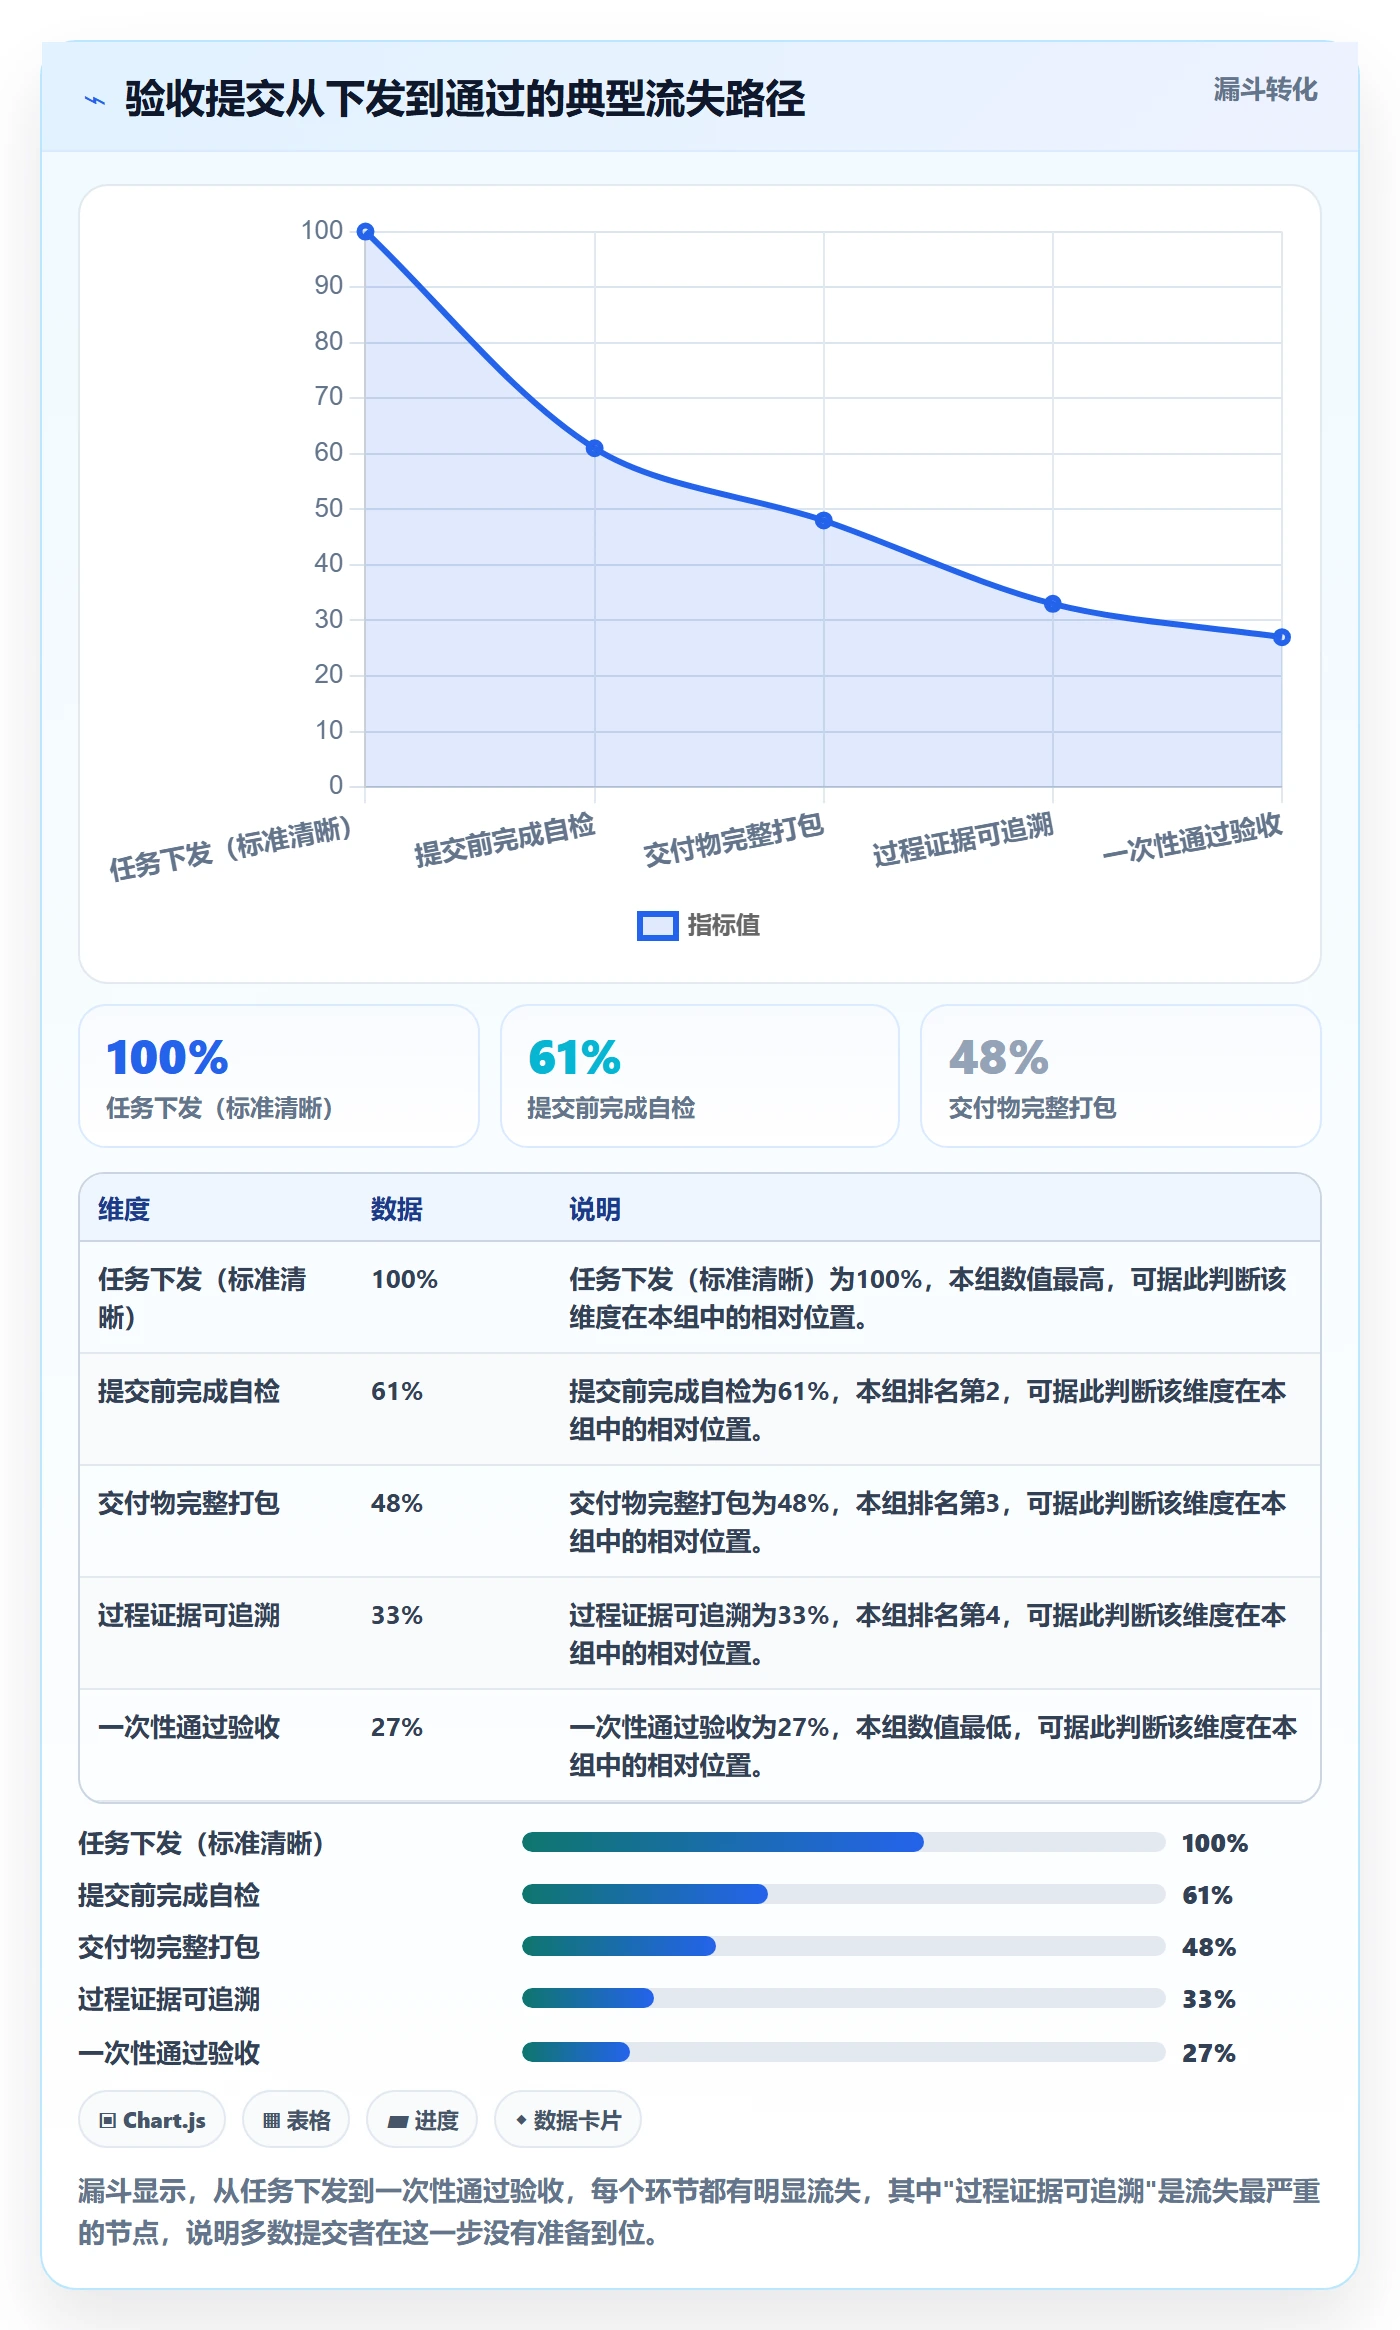Click the grid icon in 表格 chip

271,2120
